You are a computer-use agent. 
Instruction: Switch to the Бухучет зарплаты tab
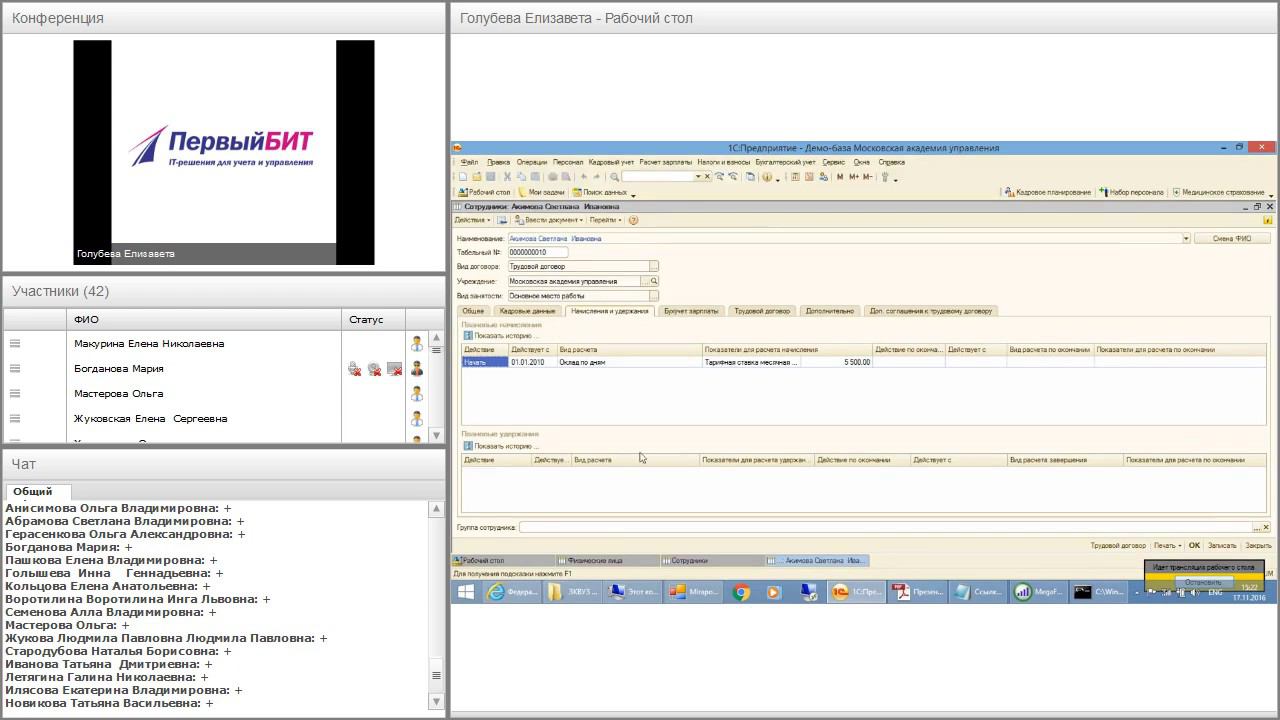coord(691,311)
